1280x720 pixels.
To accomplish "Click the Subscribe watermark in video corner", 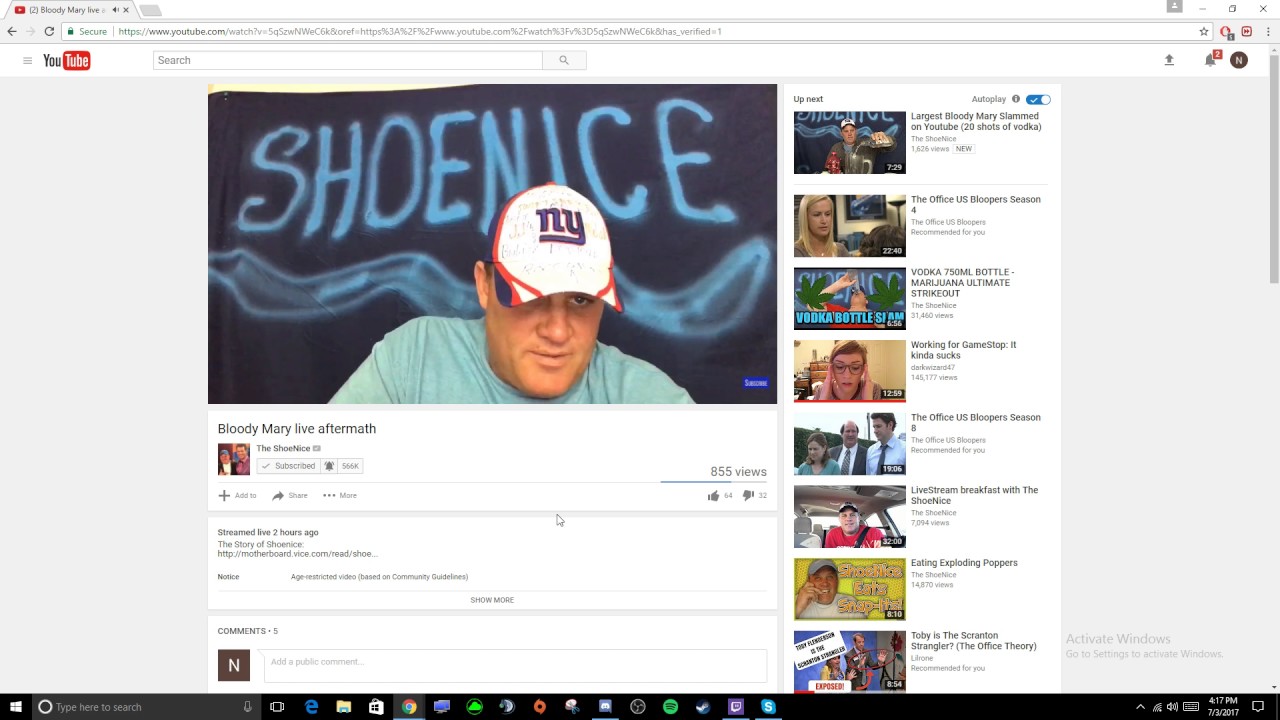I will coord(756,383).
